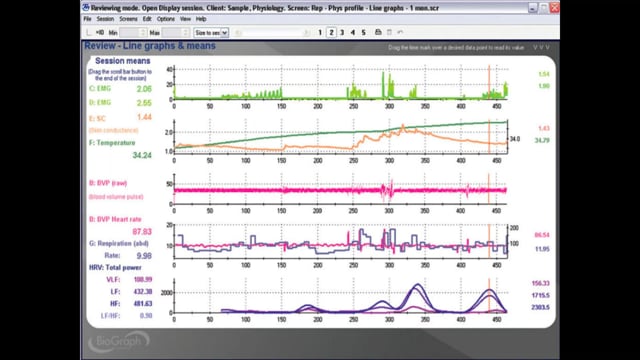The width and height of the screenshot is (640, 360).
Task: Click the toolbar scroll bar left arrow
Action: (x=239, y=33)
